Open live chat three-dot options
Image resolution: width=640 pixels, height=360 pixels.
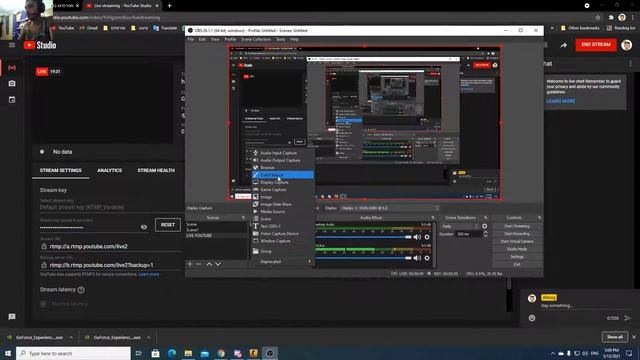[x=631, y=64]
